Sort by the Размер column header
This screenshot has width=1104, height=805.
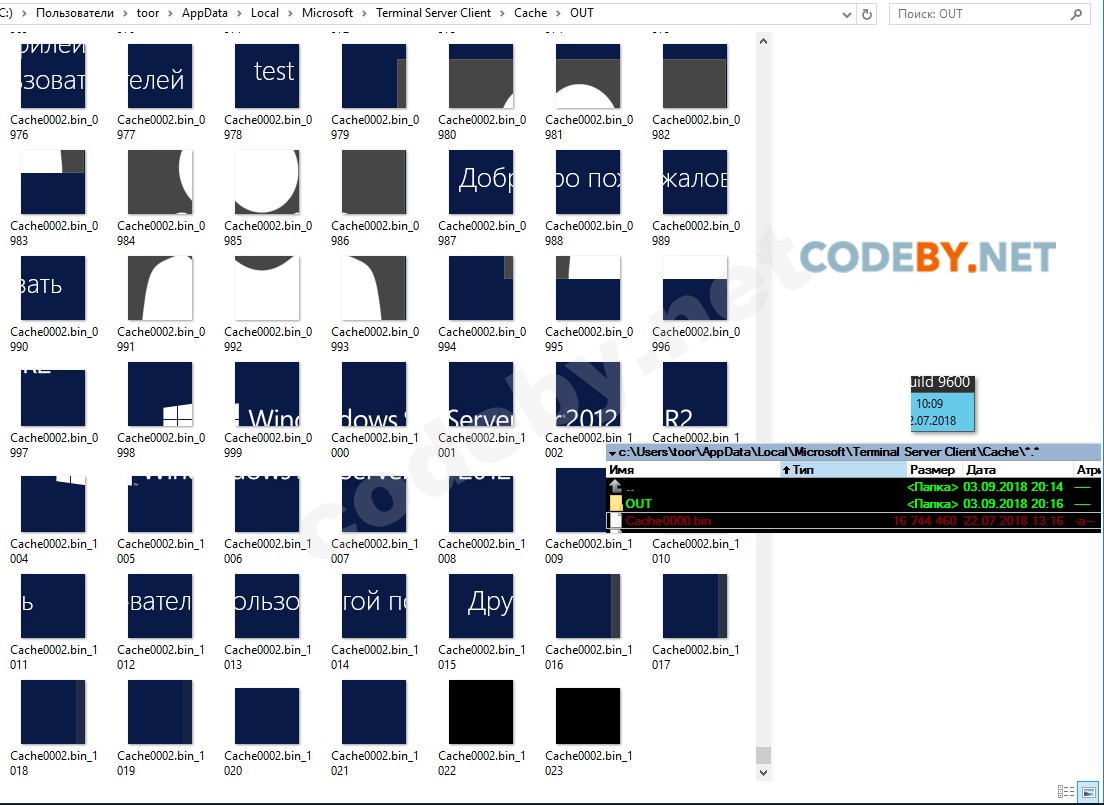[x=934, y=469]
